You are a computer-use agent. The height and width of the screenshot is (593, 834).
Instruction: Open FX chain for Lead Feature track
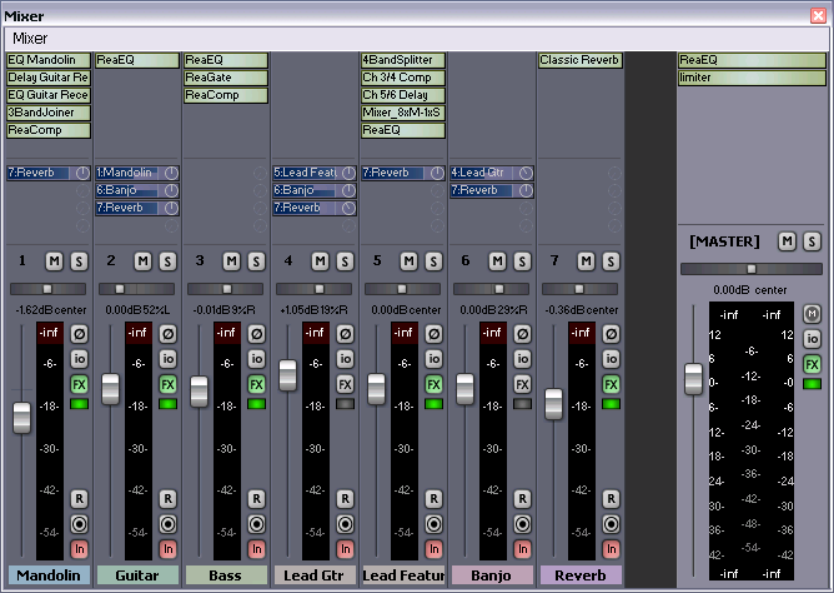(434, 384)
